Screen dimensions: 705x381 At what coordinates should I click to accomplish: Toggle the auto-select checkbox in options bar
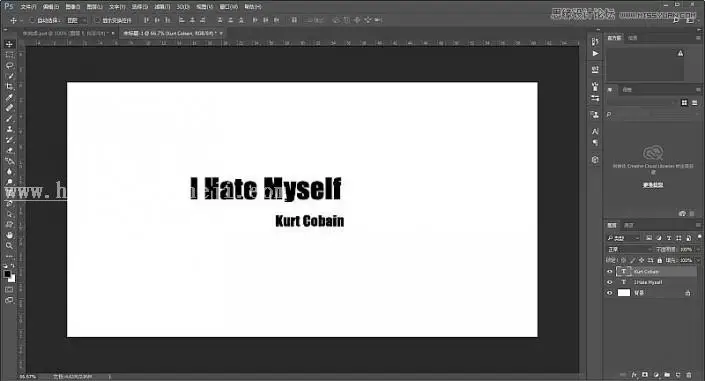(32, 20)
